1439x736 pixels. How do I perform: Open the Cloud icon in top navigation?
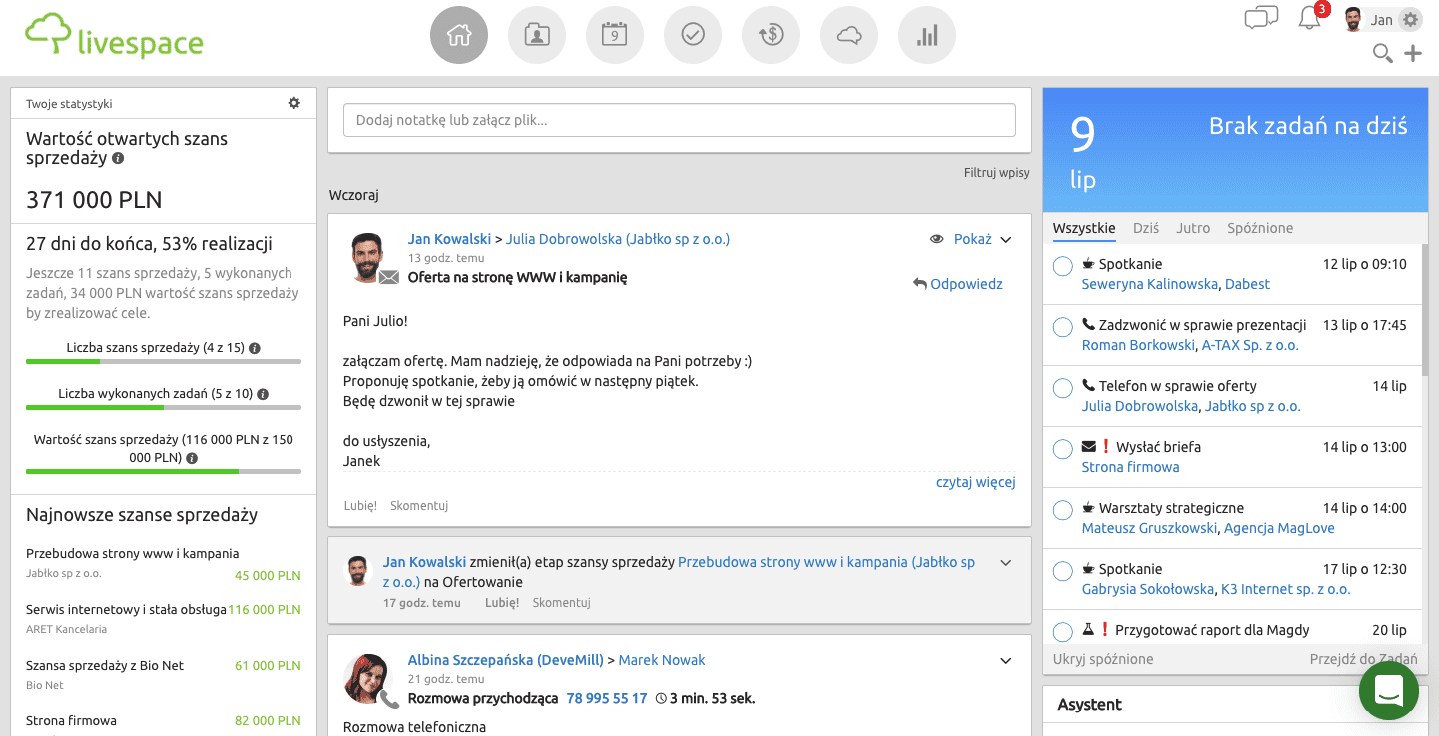point(849,35)
